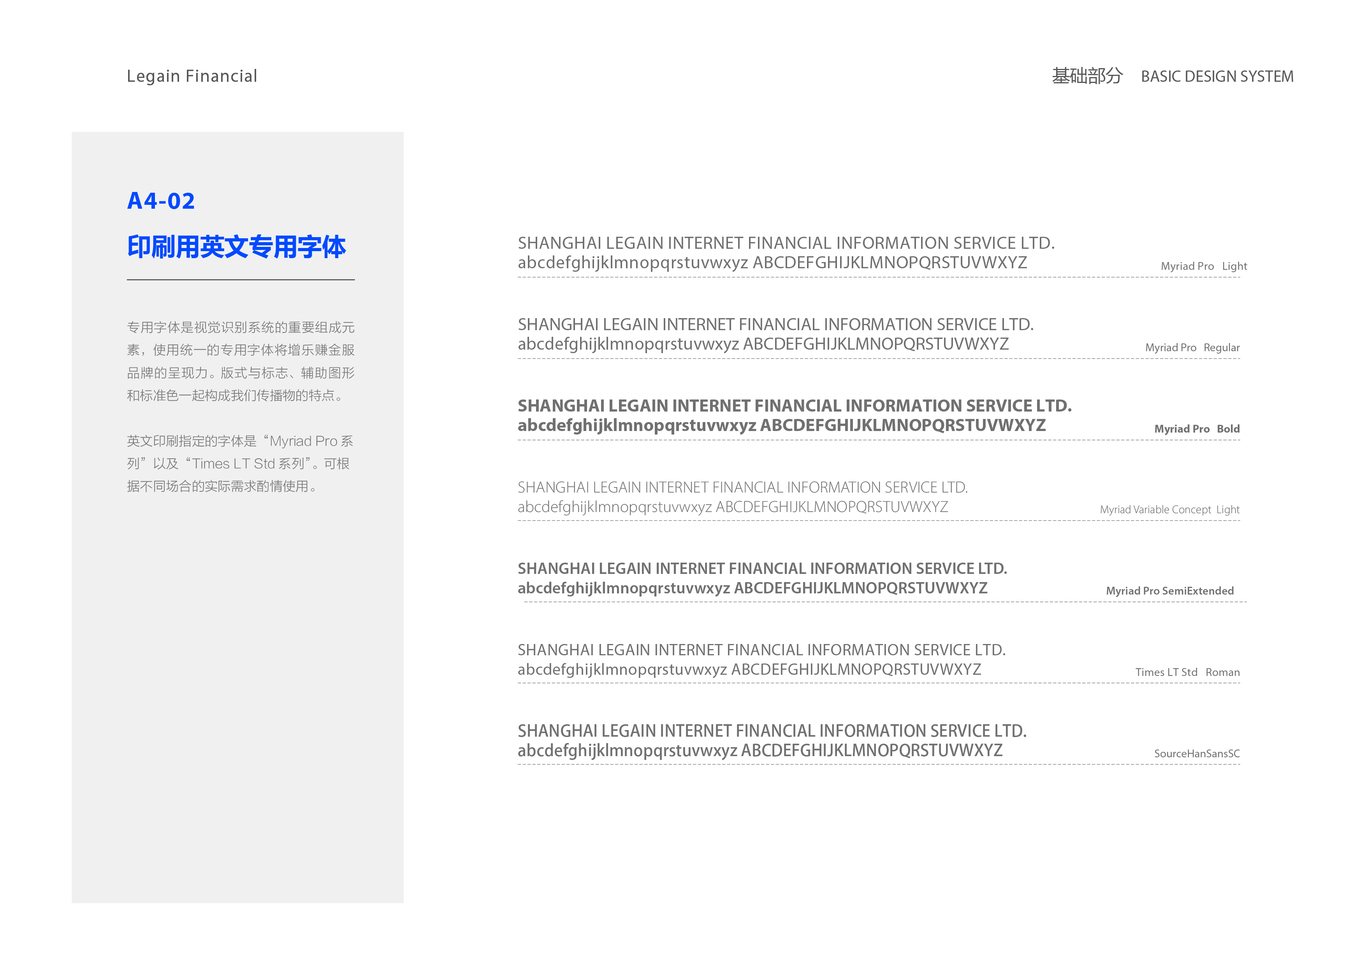Screen dimensions: 1366x966
Task: Click the Myriad Pro Bold label
Action: [x=1197, y=429]
